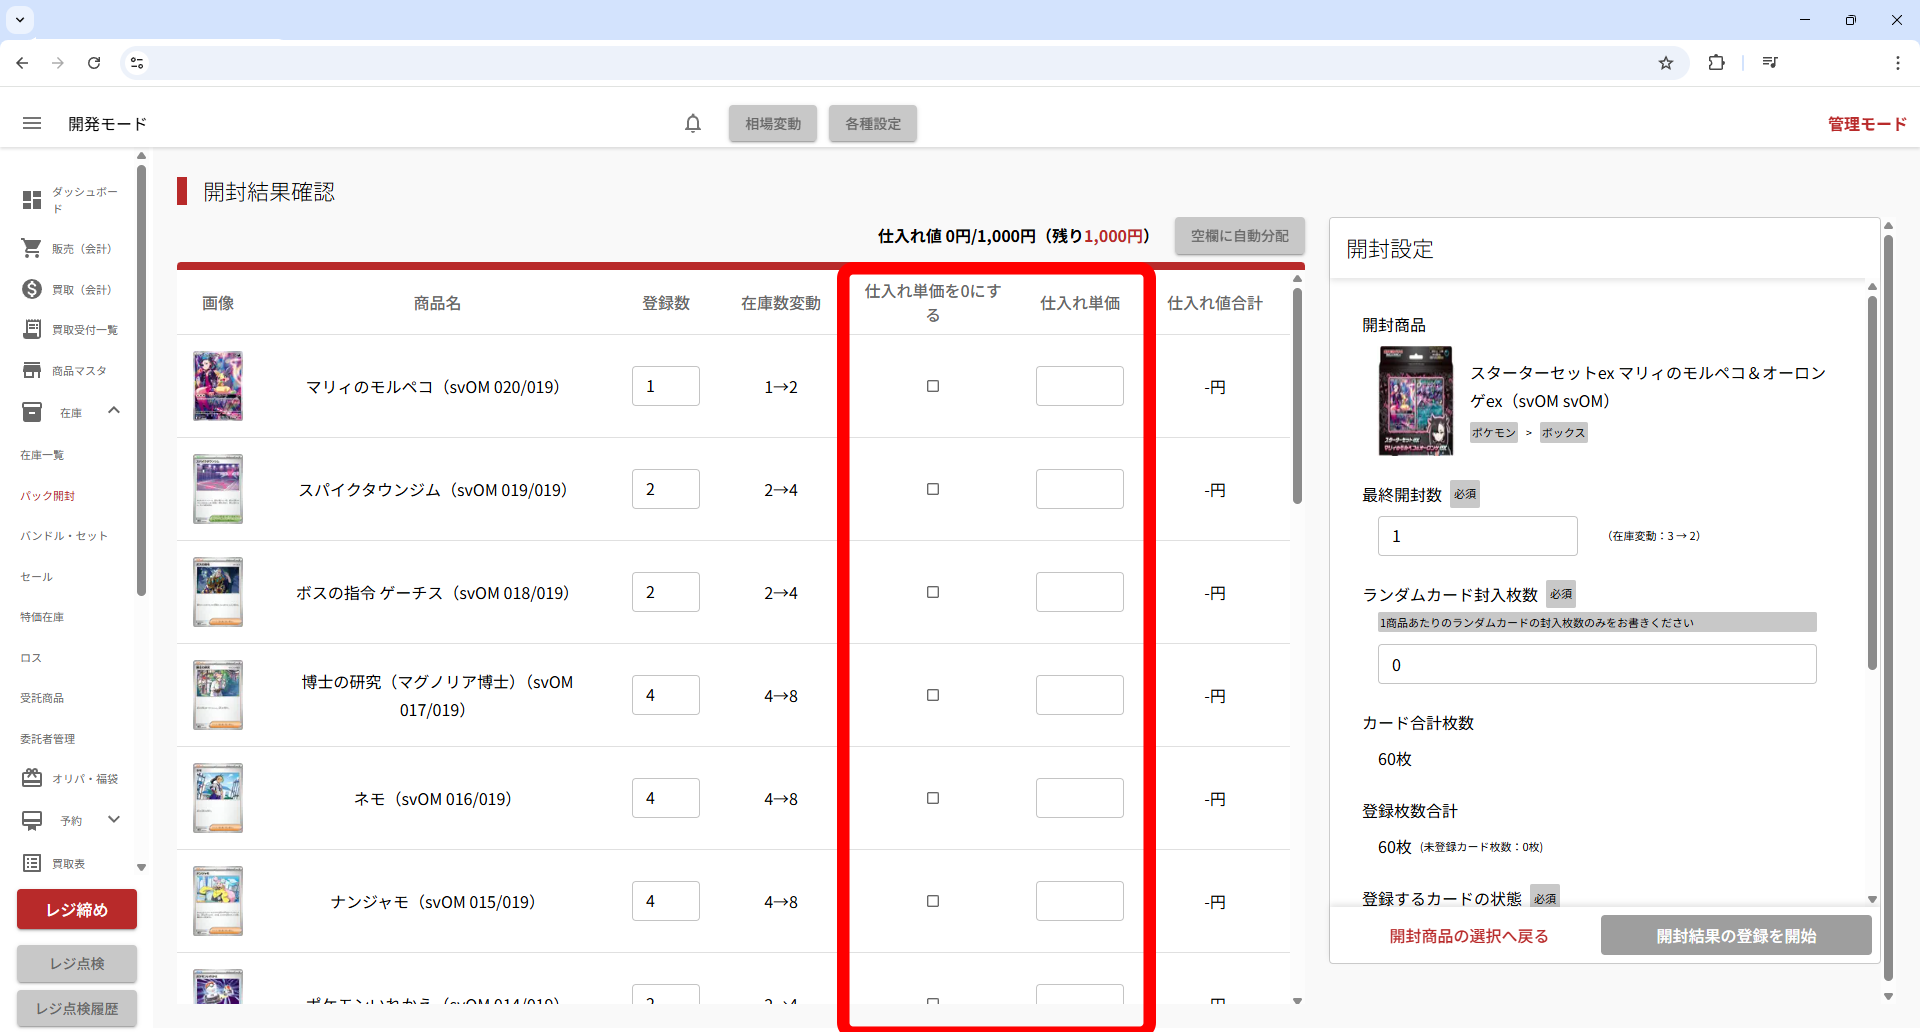Tick zero-cost checkbox for スパイクタウンジム row

(x=933, y=489)
